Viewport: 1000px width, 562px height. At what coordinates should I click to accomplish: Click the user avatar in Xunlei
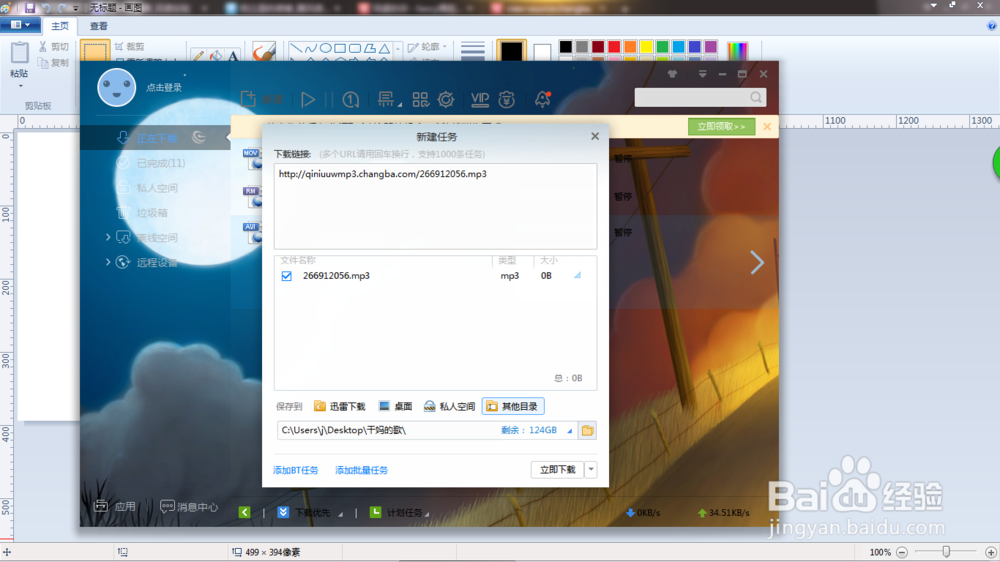click(117, 87)
